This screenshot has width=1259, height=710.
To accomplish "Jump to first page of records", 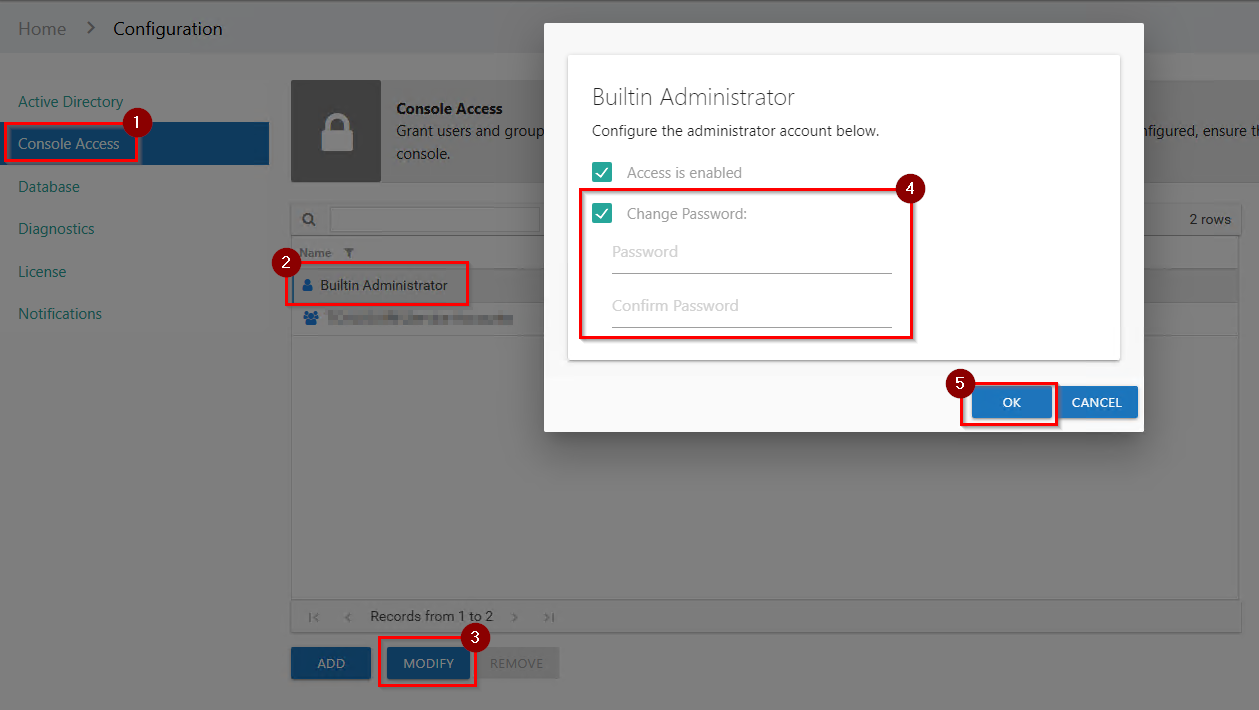I will [x=315, y=617].
